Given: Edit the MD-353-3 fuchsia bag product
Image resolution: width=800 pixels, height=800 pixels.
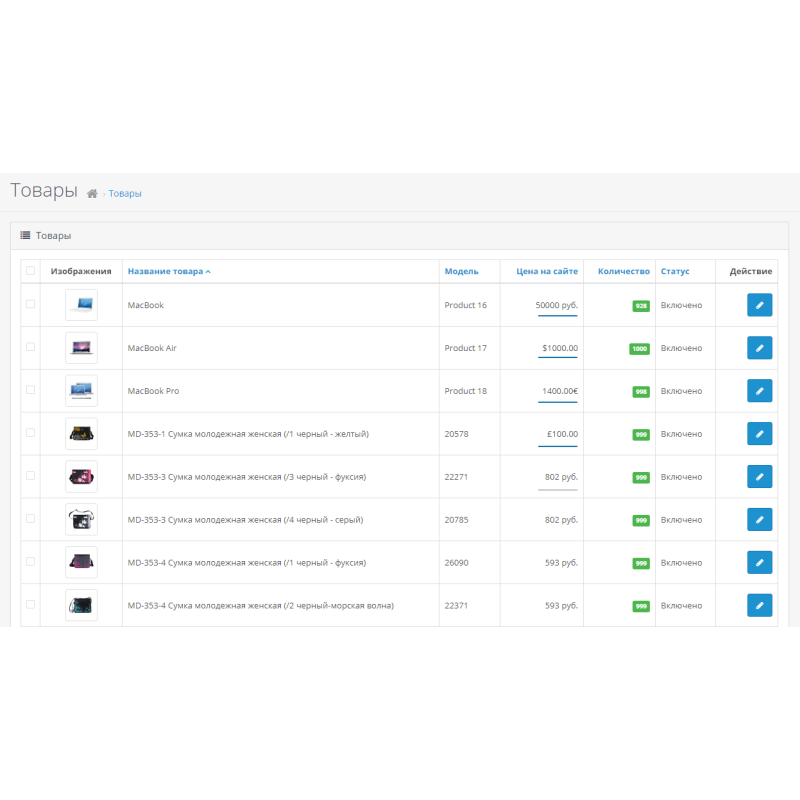Looking at the screenshot, I should pyautogui.click(x=759, y=476).
